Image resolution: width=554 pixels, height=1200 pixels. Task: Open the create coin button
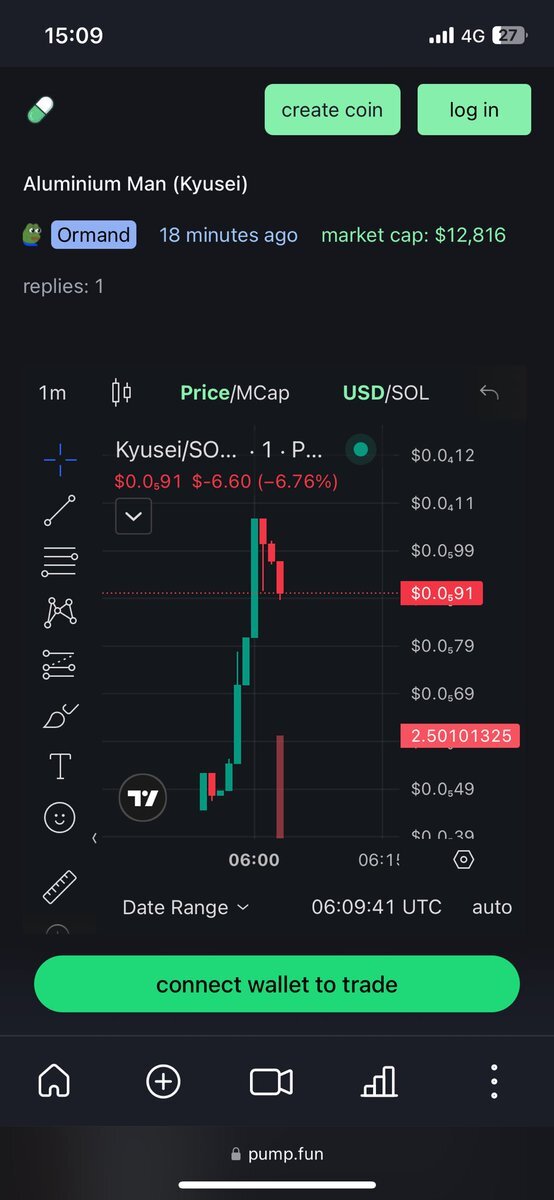tap(332, 110)
